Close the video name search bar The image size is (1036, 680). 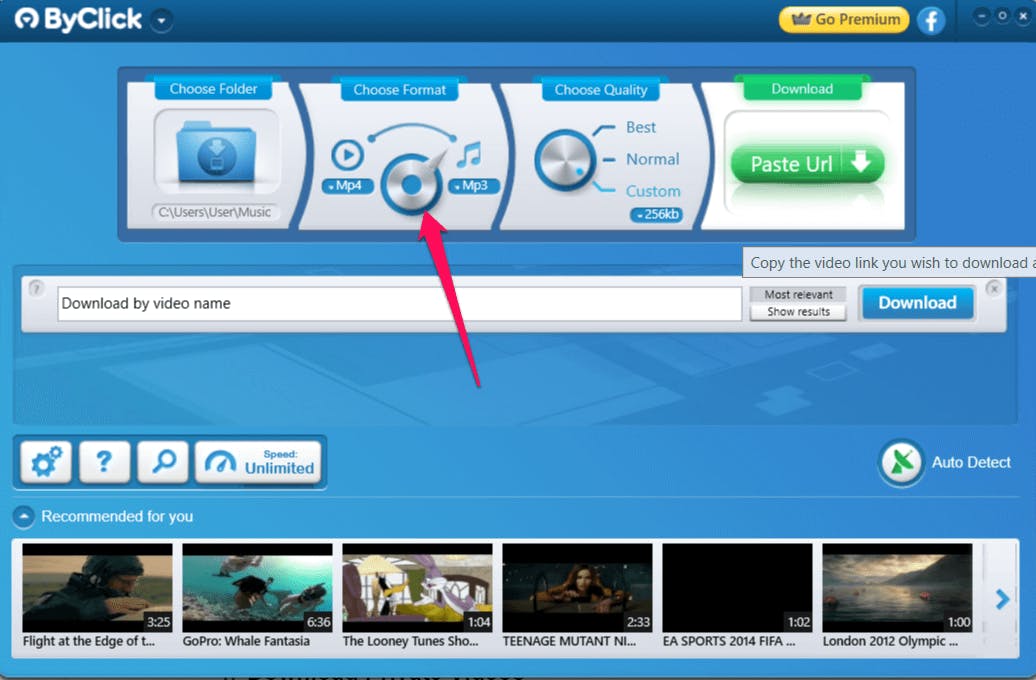pyautogui.click(x=994, y=289)
